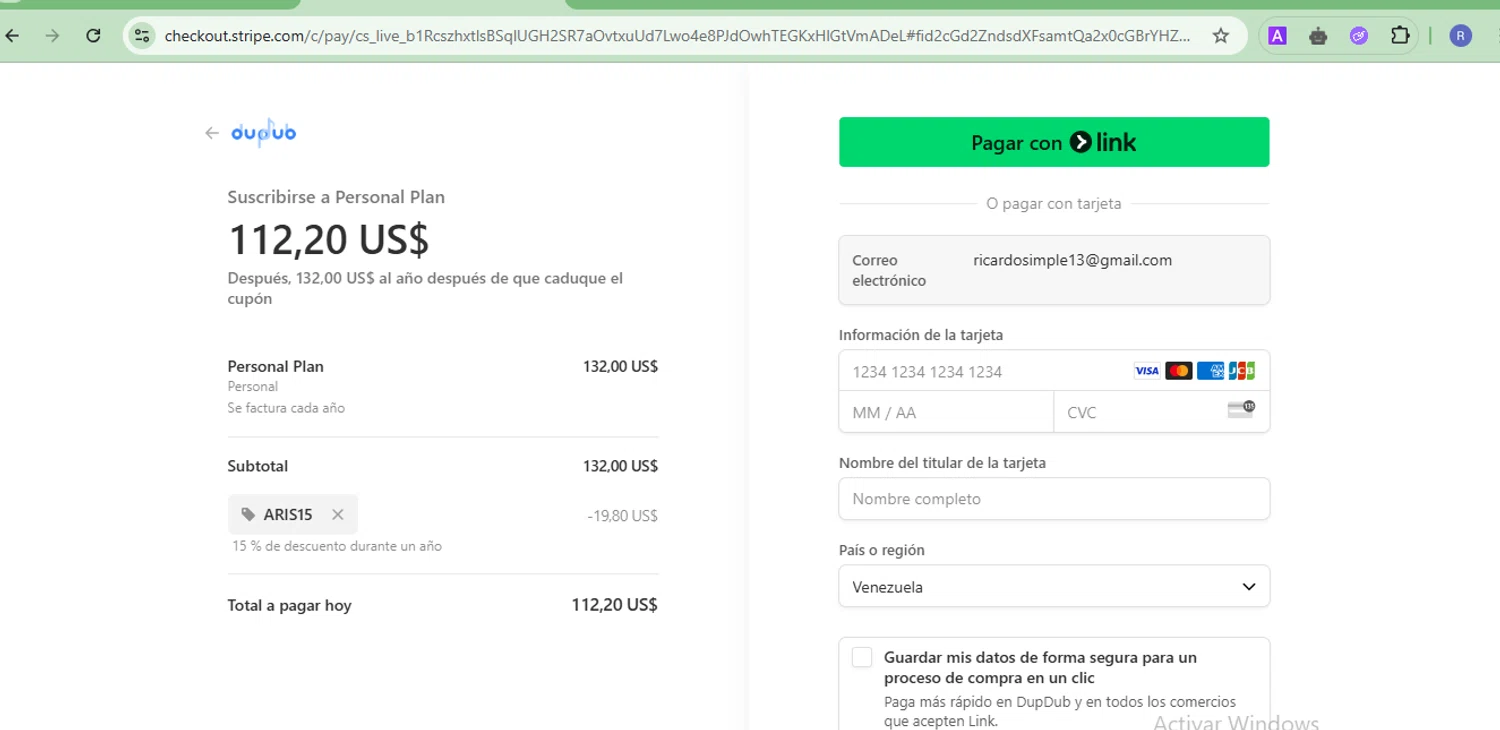Screen dimensions: 1500x730
Task: Focus the MM / AA expiry field
Action: pos(946,412)
